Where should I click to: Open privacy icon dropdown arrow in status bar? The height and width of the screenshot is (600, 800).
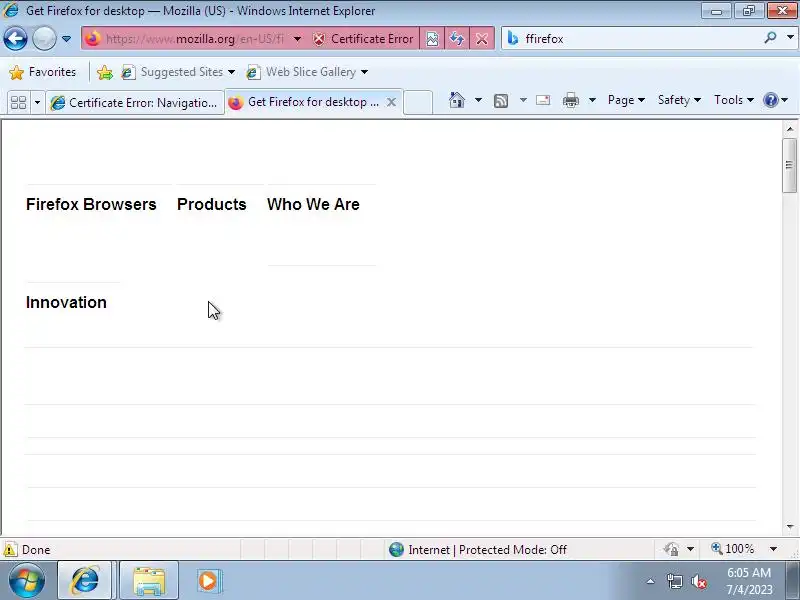tap(690, 549)
